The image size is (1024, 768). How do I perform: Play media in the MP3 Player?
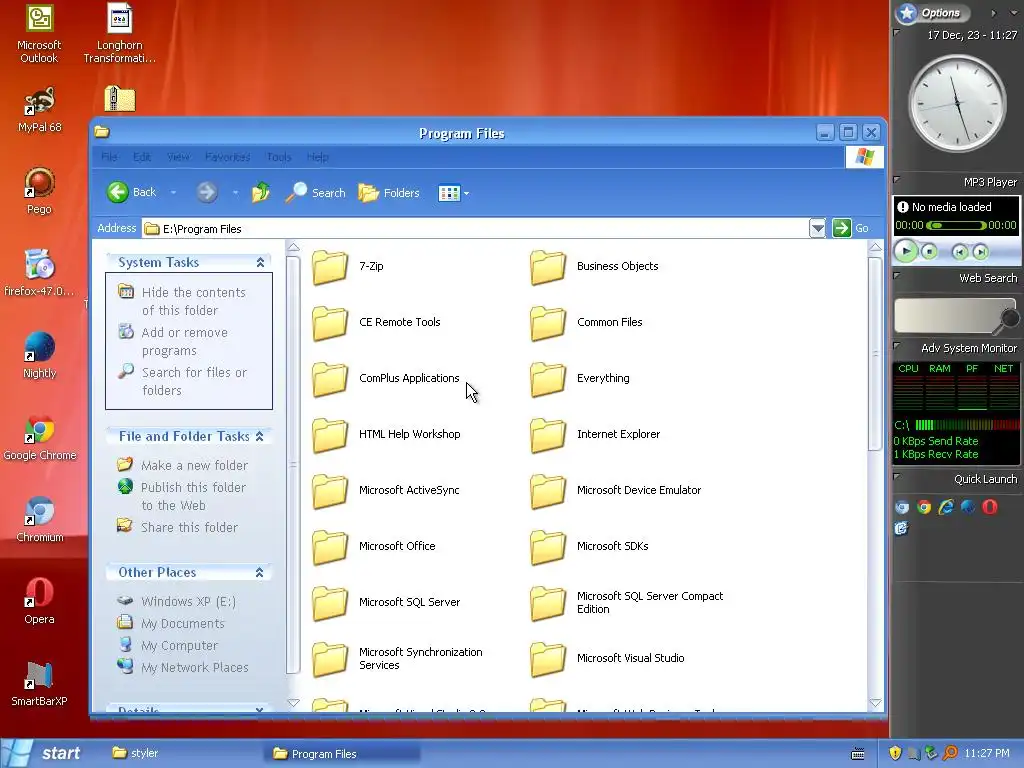coord(906,251)
